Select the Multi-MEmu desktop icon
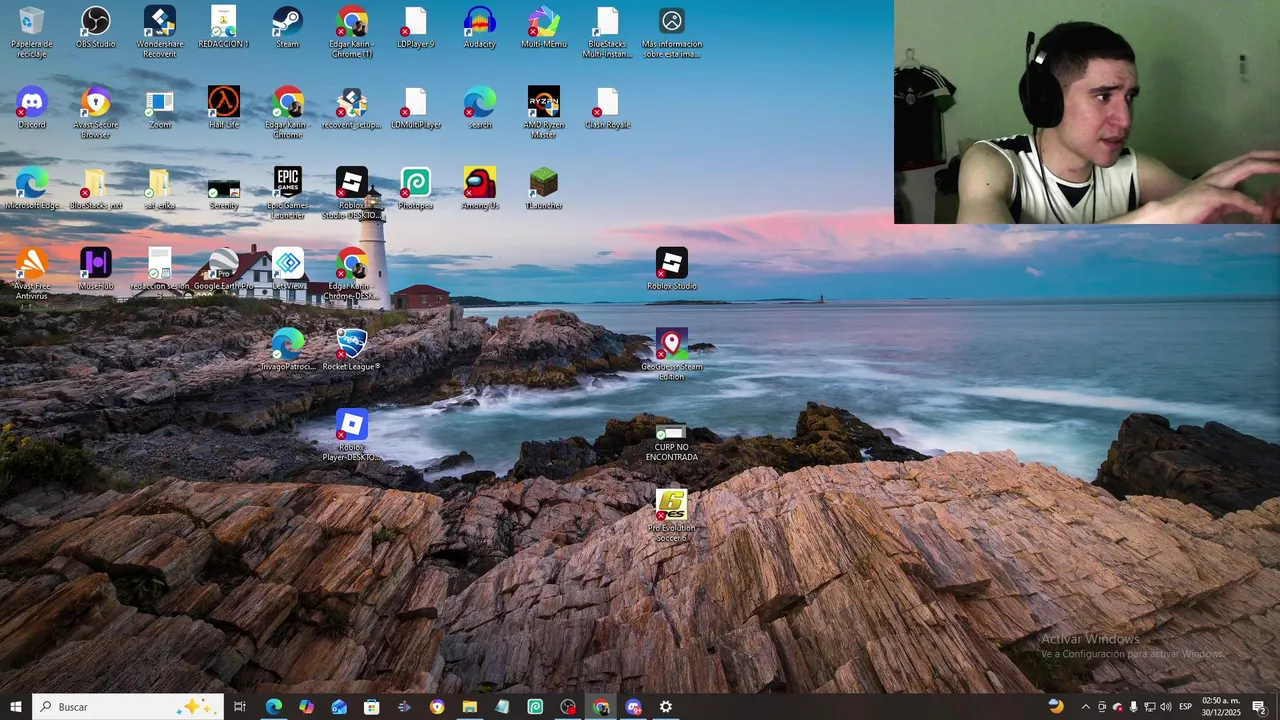Screen dimensions: 1280x720 (x=544, y=27)
